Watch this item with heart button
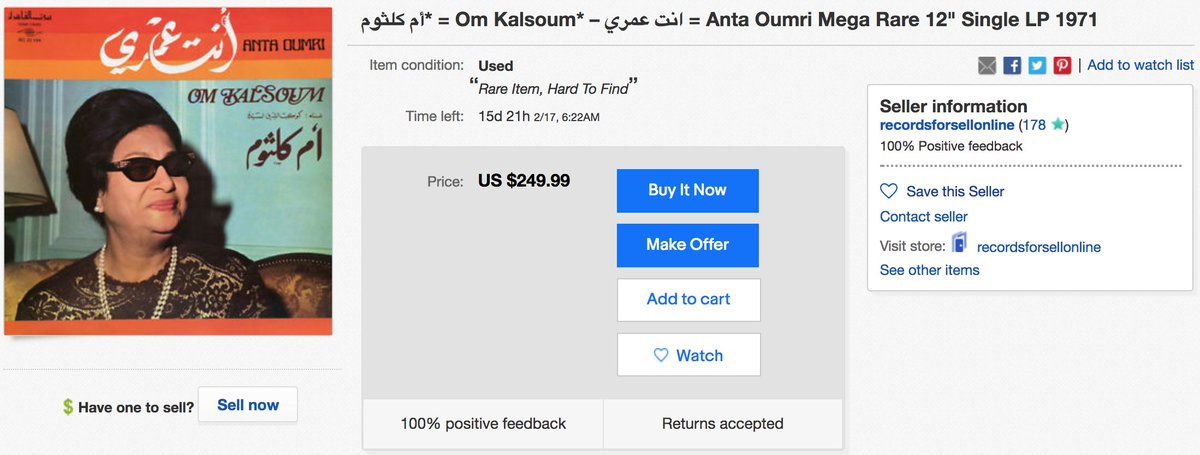This screenshot has height=455, width=1200. [688, 355]
